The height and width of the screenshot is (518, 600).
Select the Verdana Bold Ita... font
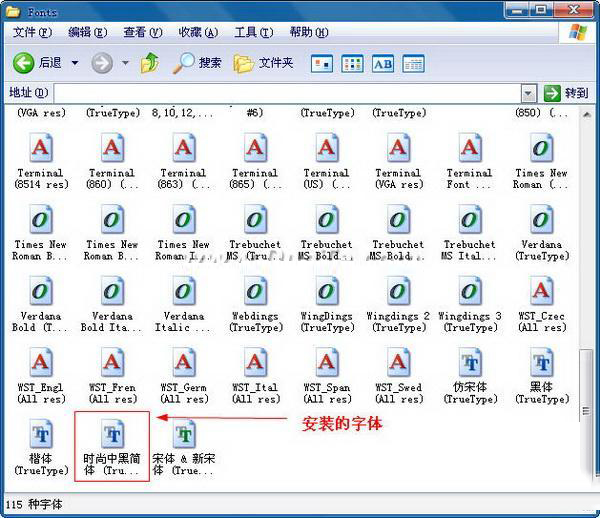click(112, 305)
